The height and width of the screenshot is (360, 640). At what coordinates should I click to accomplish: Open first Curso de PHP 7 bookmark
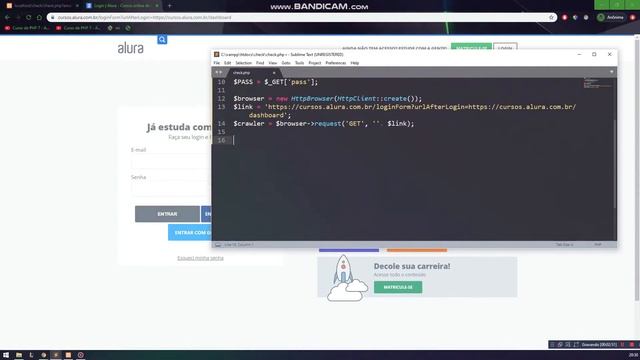(x=27, y=28)
